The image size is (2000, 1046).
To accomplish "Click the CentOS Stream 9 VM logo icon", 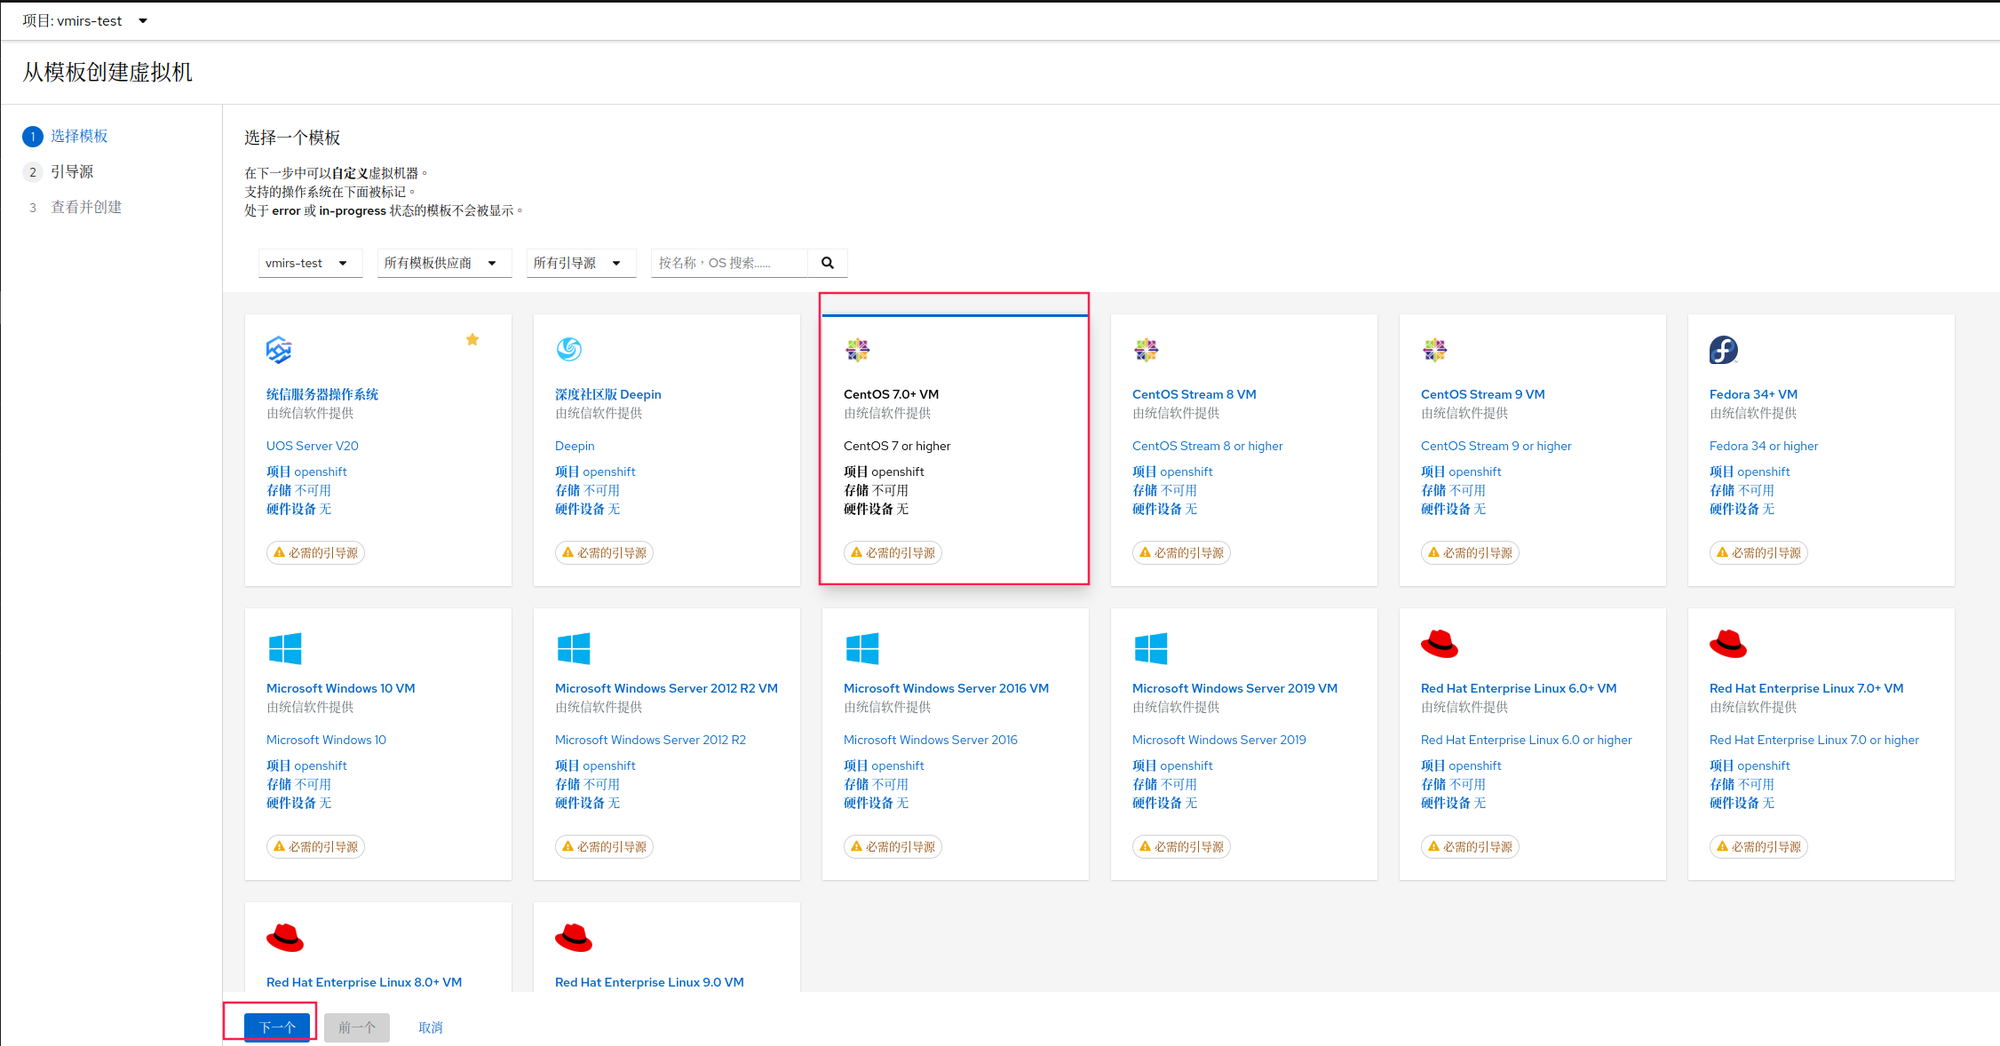I will (1434, 350).
